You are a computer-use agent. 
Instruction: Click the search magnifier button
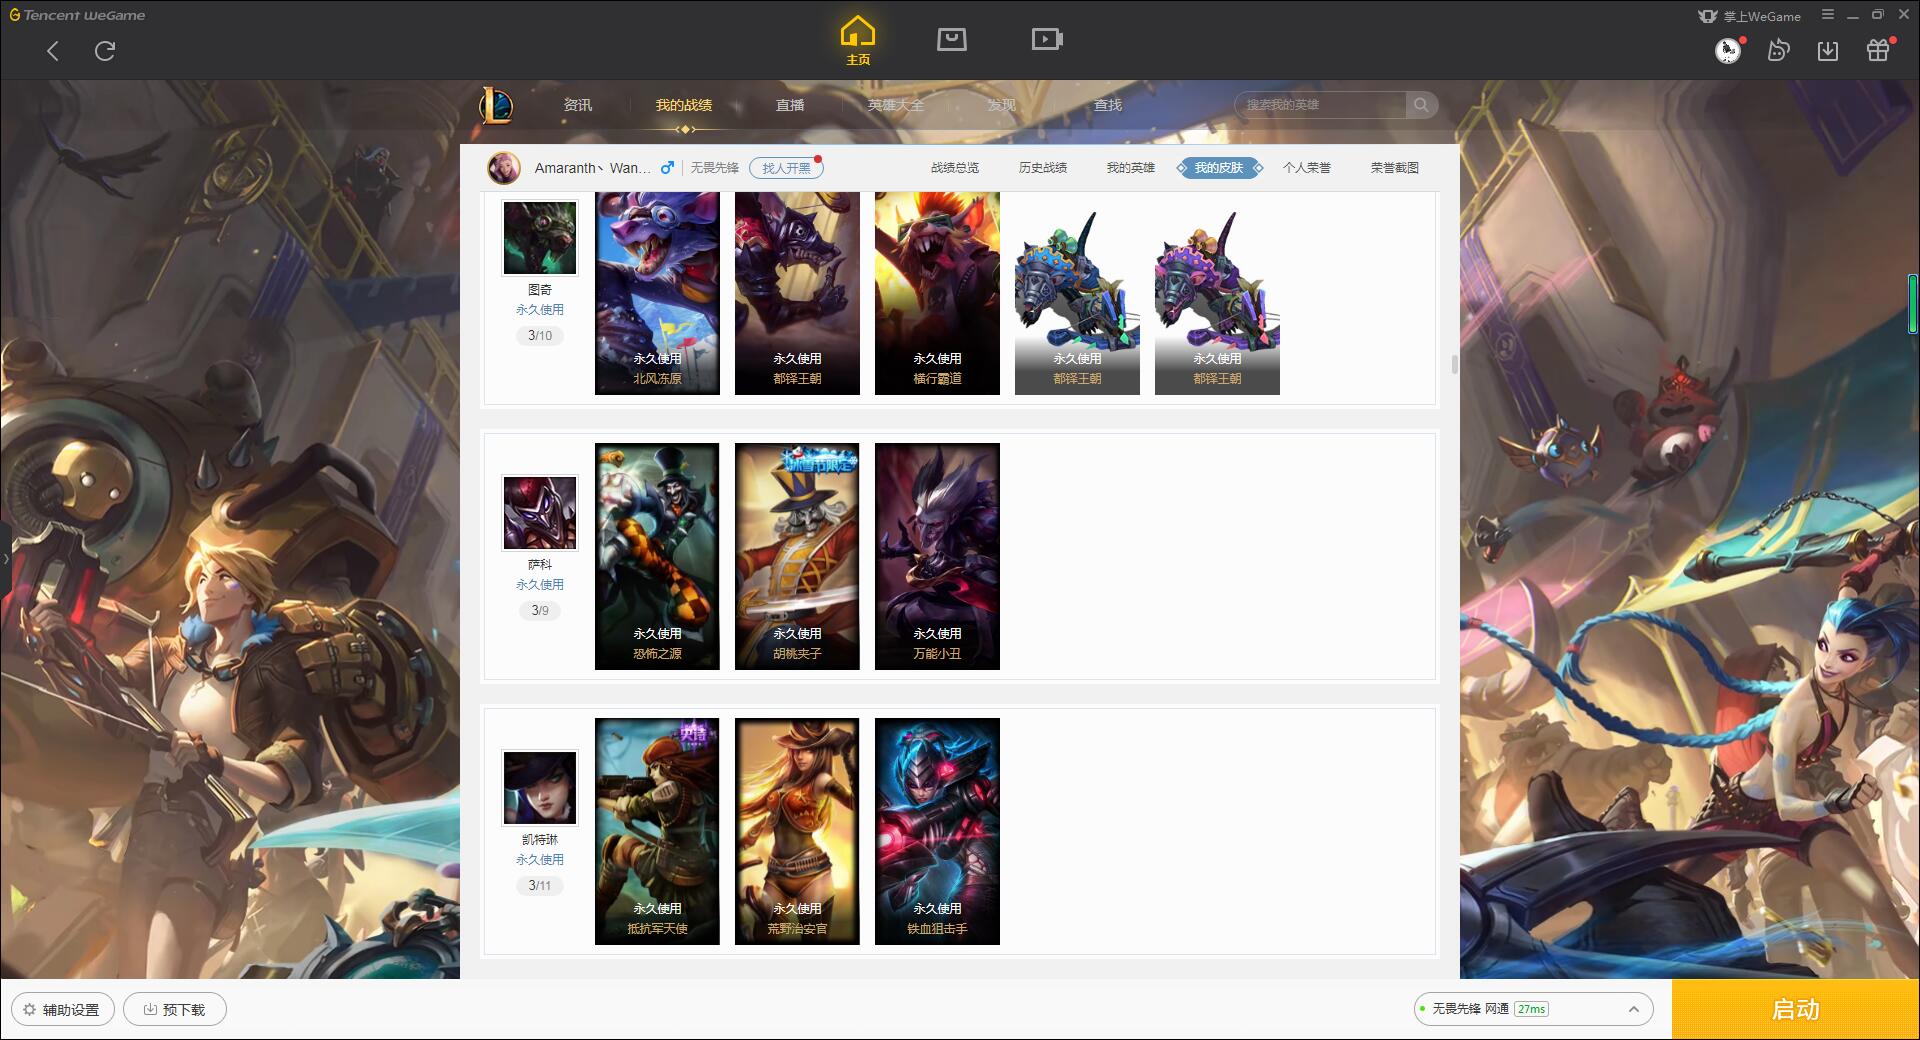pyautogui.click(x=1421, y=105)
